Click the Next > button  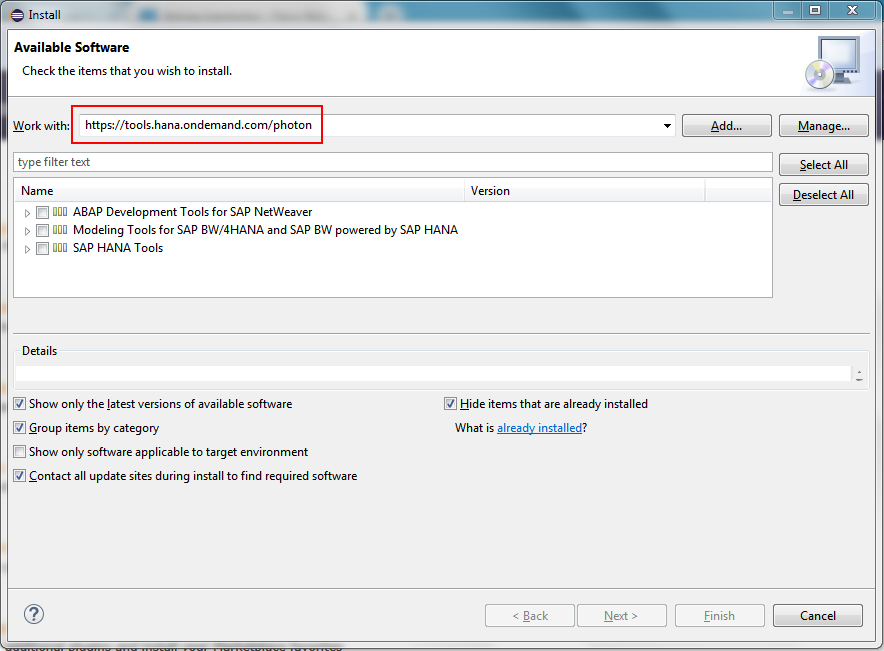621,615
